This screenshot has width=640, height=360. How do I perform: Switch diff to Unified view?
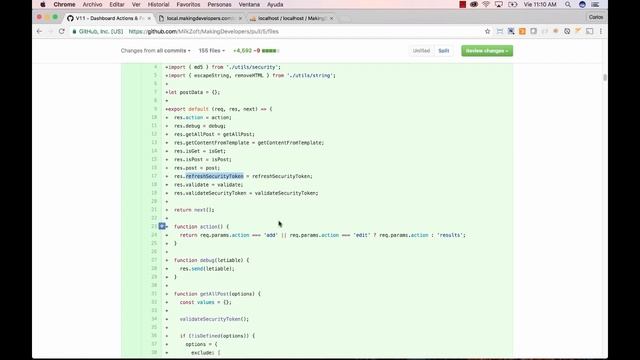coord(421,51)
